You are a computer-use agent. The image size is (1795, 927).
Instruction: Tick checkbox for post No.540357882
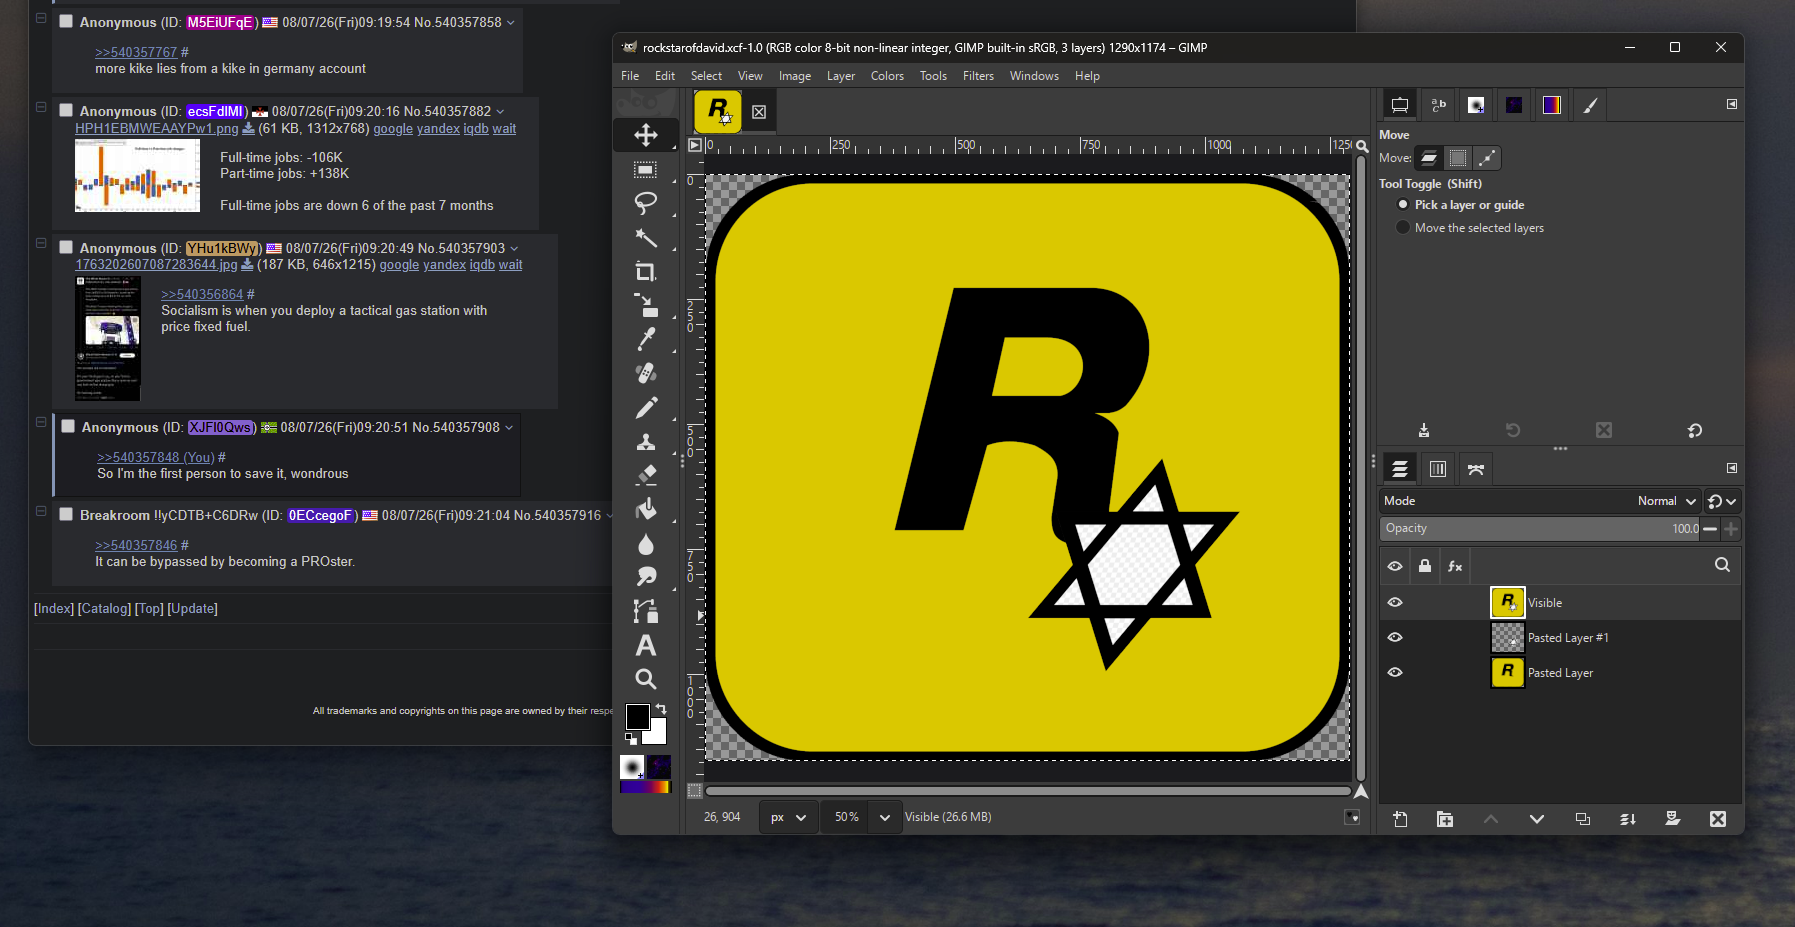click(x=66, y=110)
